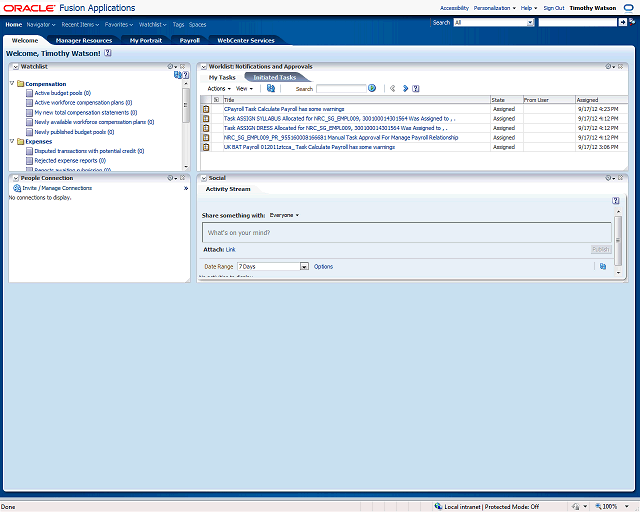Click the Worklist toolbar refresh icon

pos(271,88)
